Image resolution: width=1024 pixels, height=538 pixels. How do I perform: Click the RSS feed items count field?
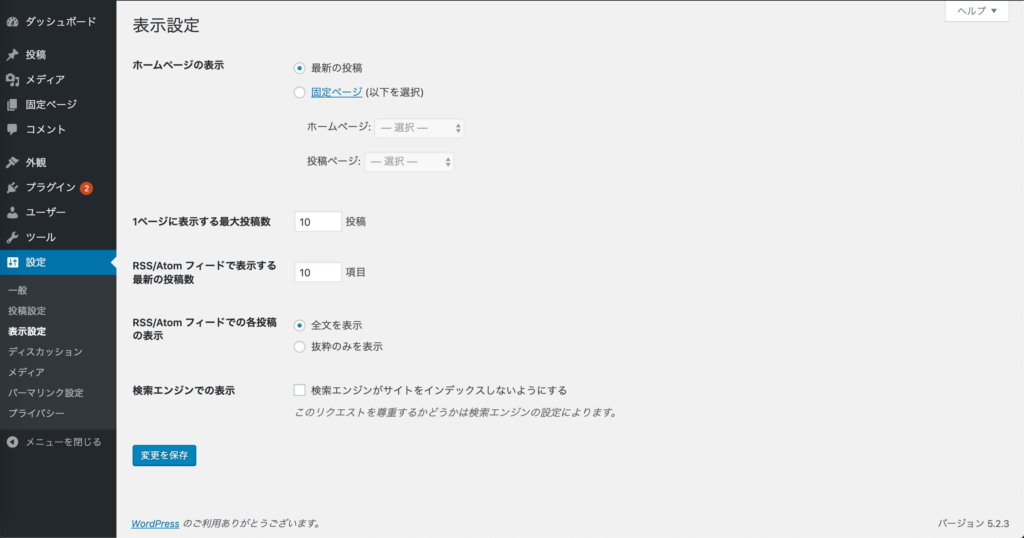(x=317, y=272)
